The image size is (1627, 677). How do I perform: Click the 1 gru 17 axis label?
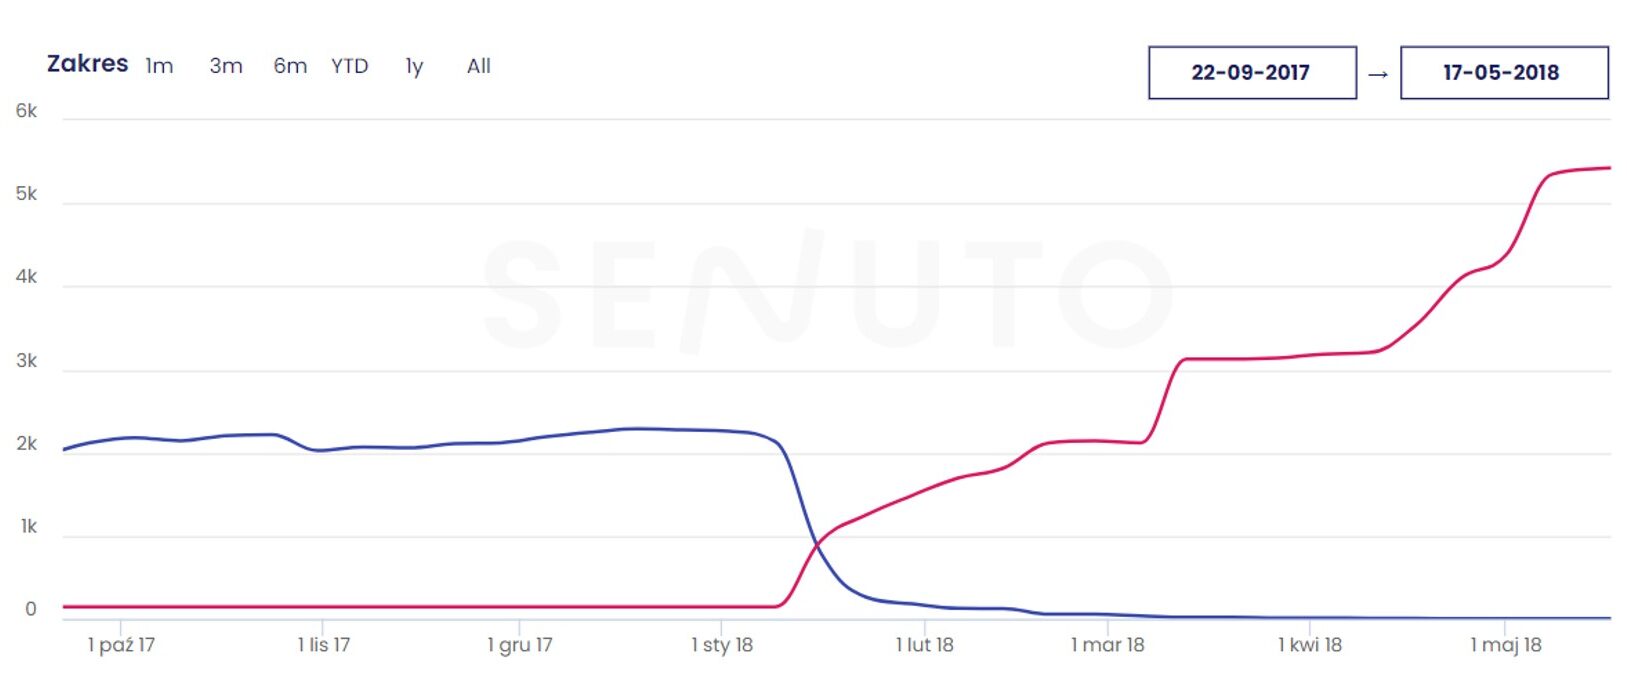pos(520,645)
